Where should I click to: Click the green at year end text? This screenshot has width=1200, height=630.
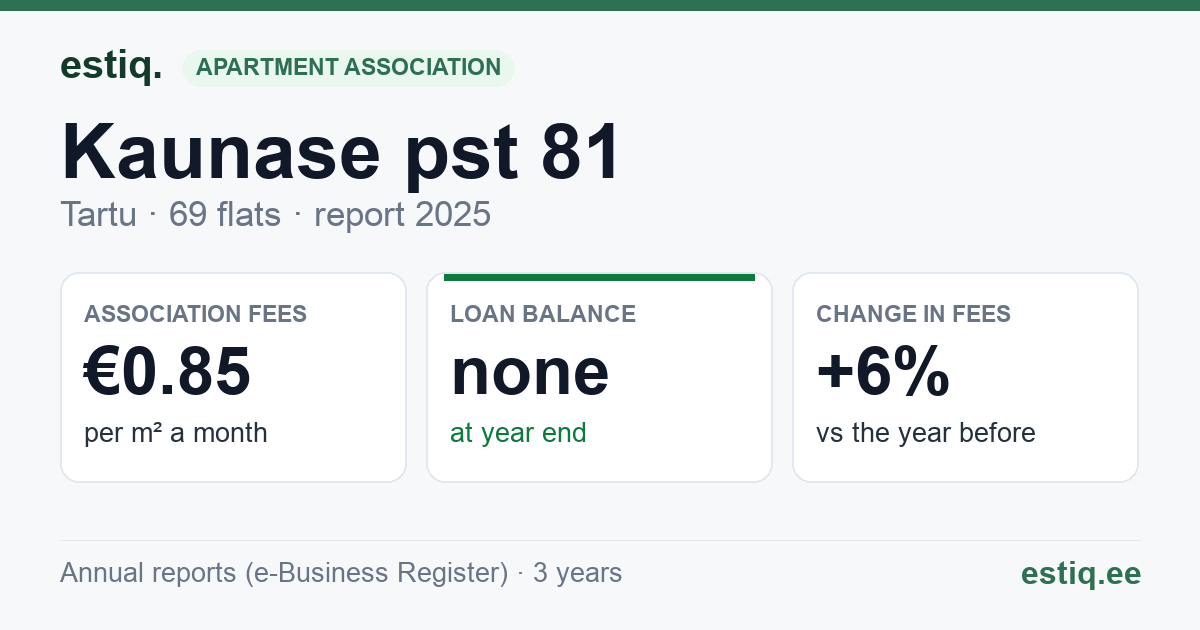tap(518, 433)
